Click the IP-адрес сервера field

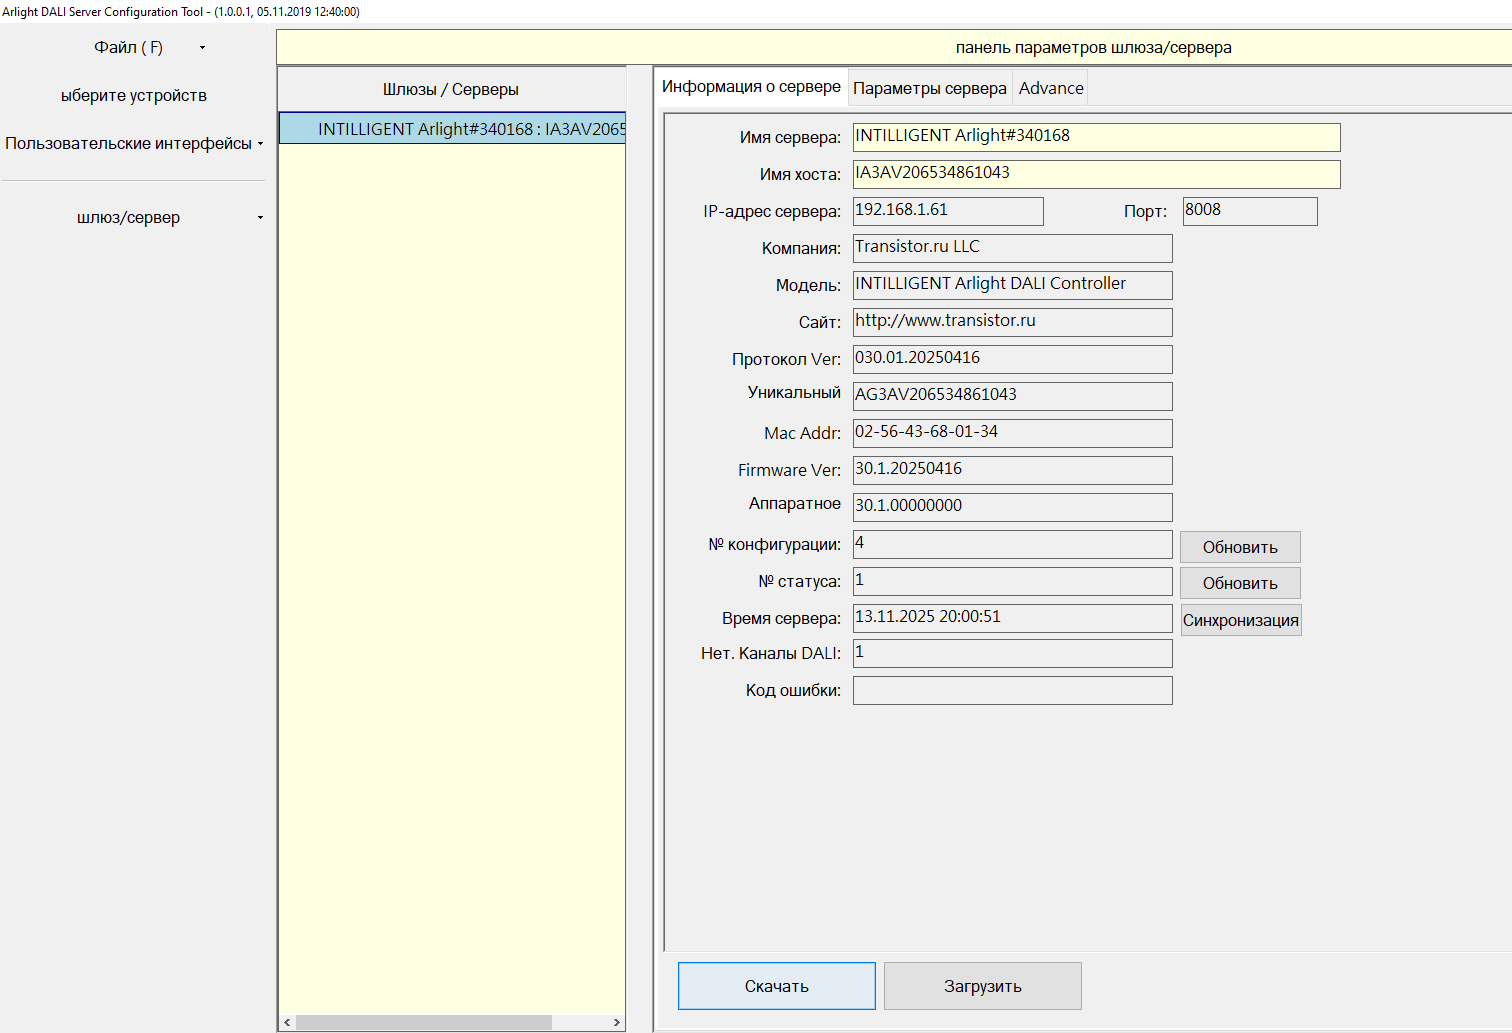(947, 211)
